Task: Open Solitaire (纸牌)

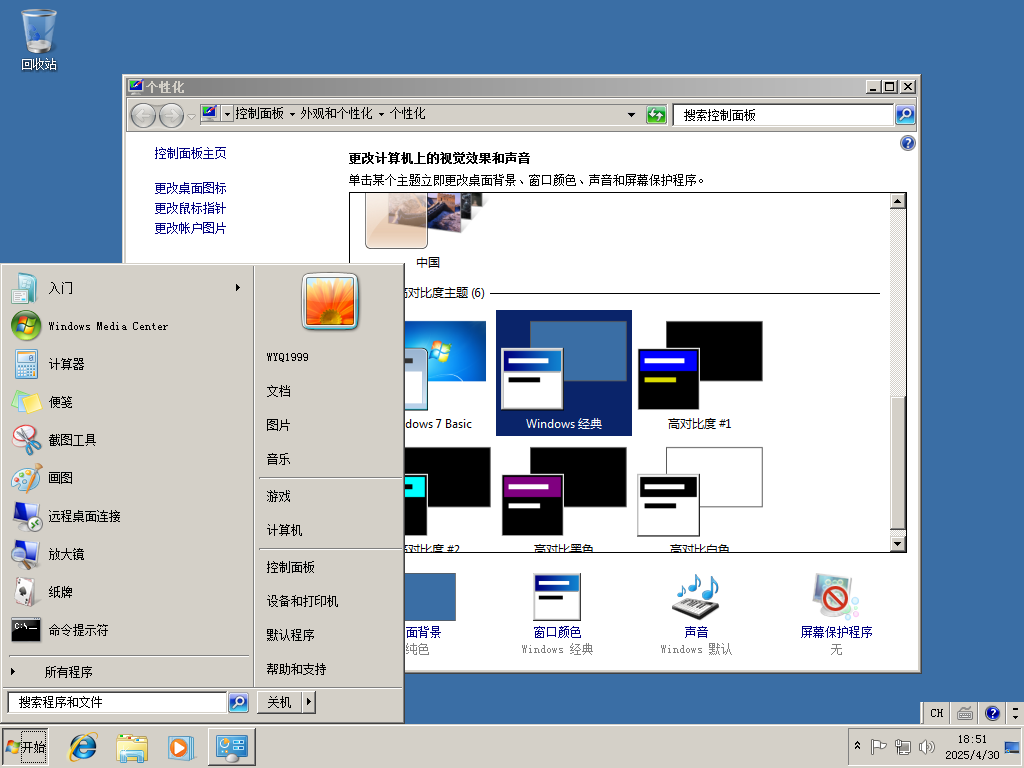Action: click(x=127, y=592)
